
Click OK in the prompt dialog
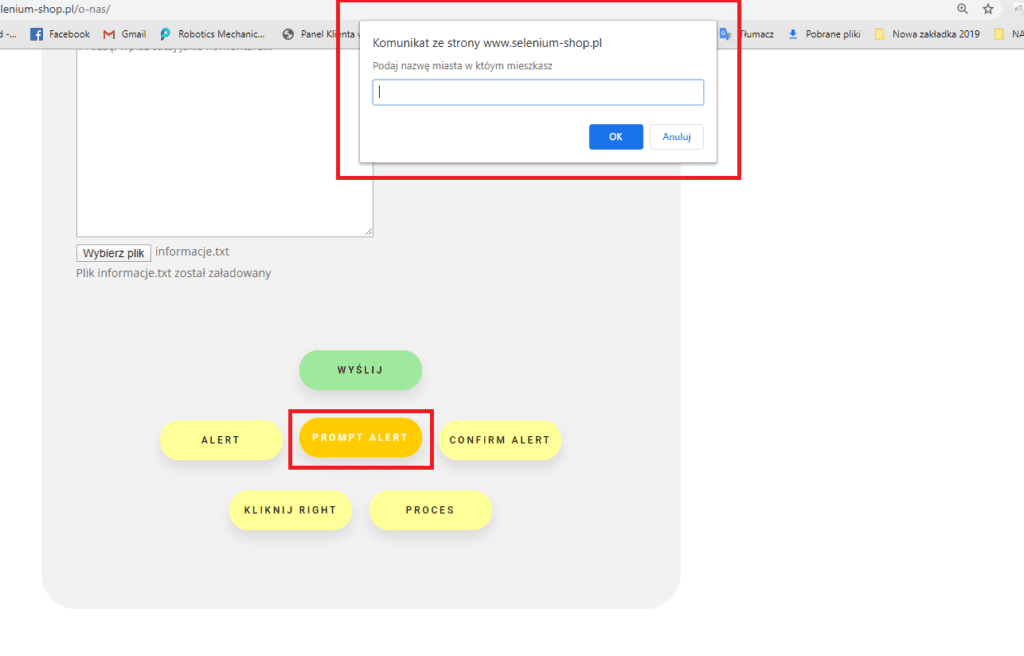615,137
